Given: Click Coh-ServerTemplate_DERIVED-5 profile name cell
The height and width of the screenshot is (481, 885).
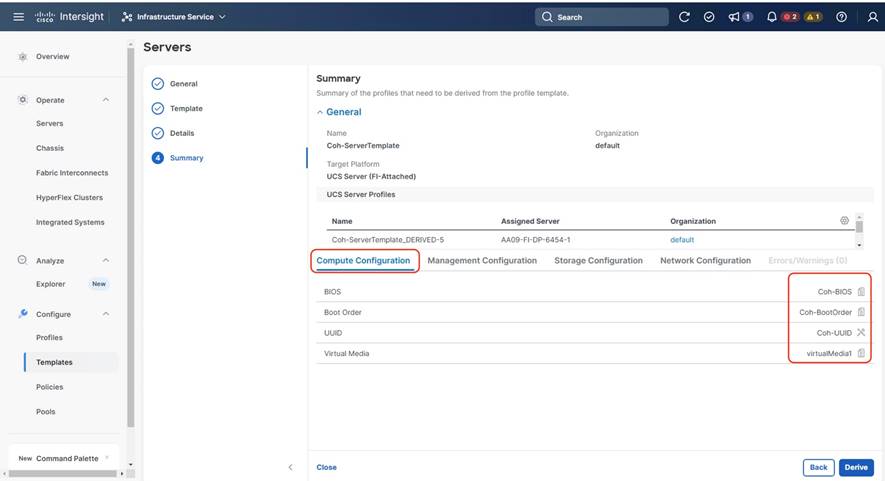Looking at the screenshot, I should click(x=388, y=239).
